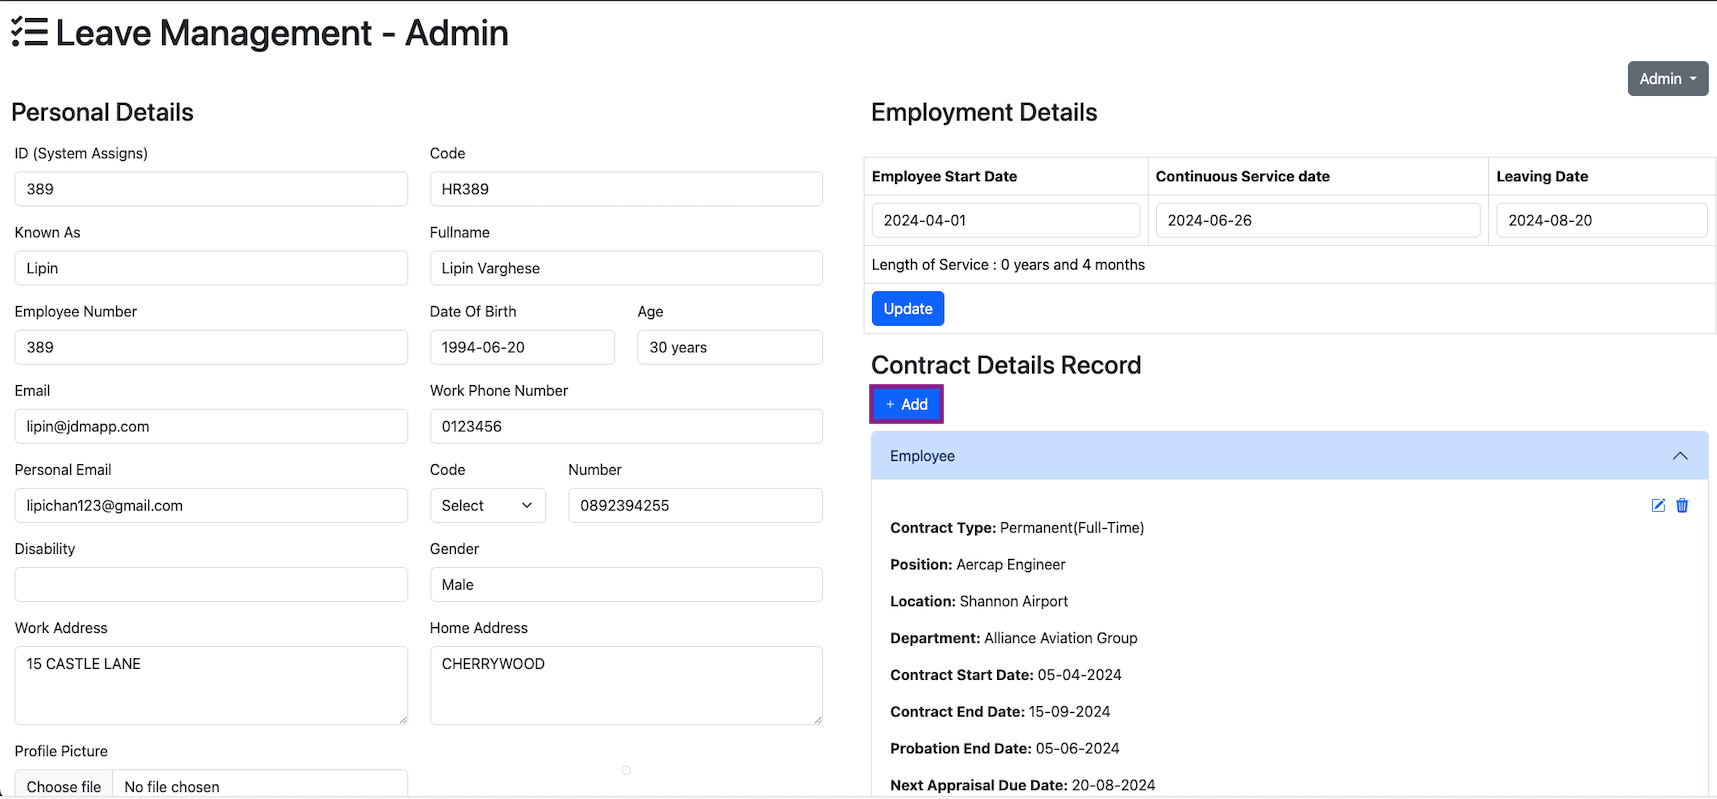Screen dimensions: 1717x799
Task: Click the Date Of Birth field
Action: point(522,348)
